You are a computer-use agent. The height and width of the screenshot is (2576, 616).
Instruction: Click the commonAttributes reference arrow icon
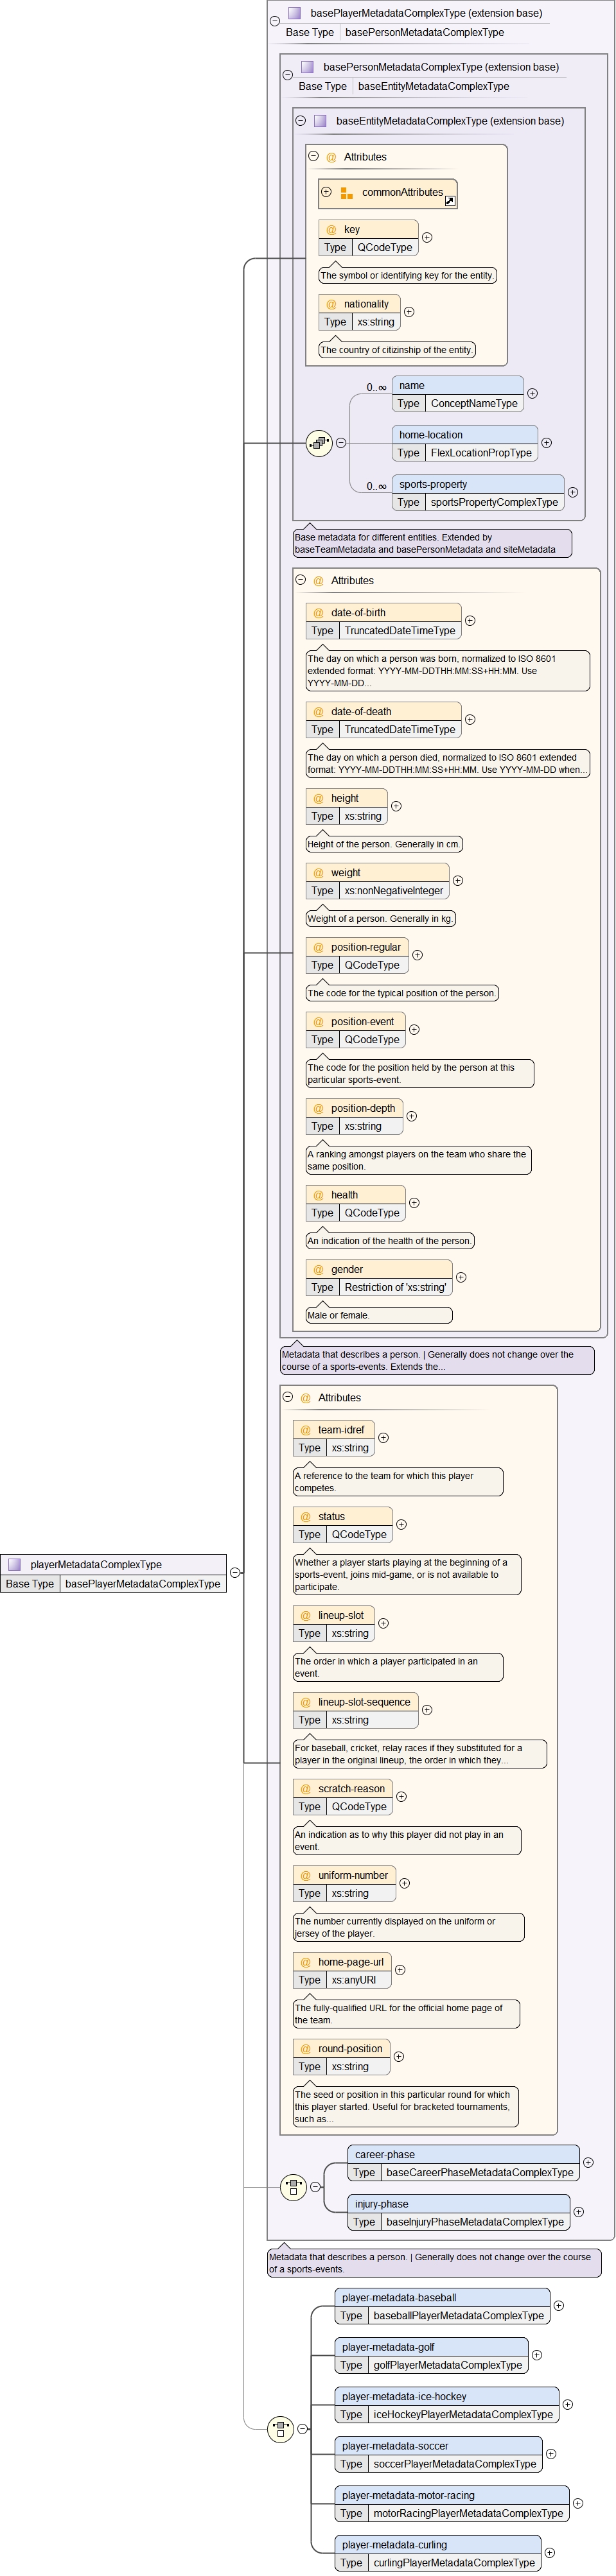coord(450,201)
